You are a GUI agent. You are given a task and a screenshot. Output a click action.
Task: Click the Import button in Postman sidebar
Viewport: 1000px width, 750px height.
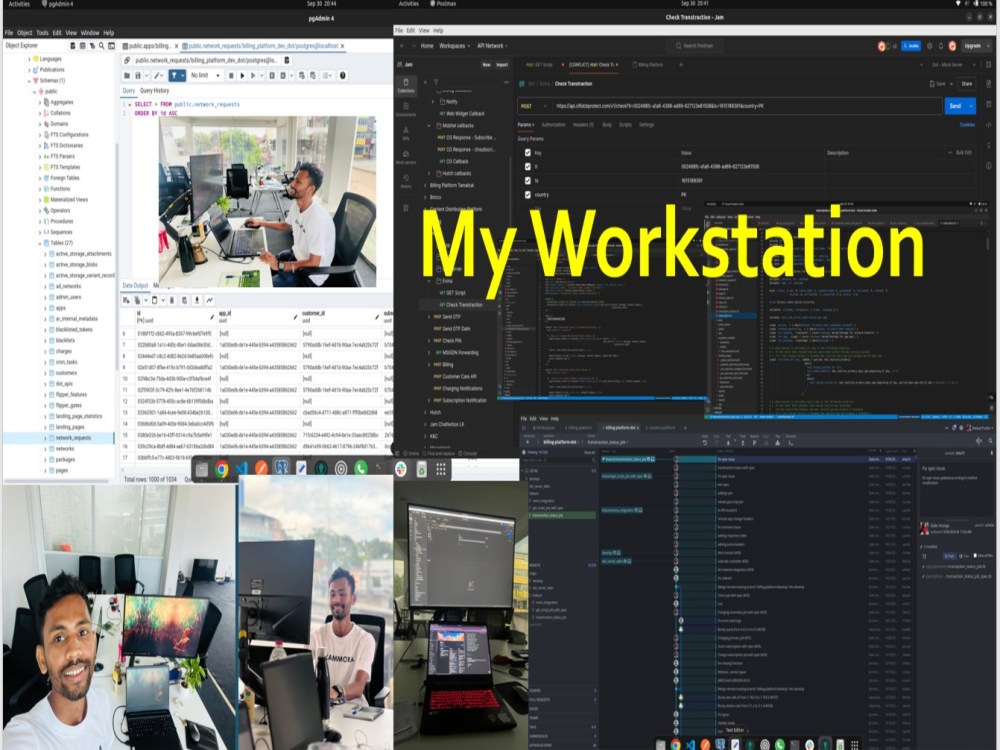[502, 64]
